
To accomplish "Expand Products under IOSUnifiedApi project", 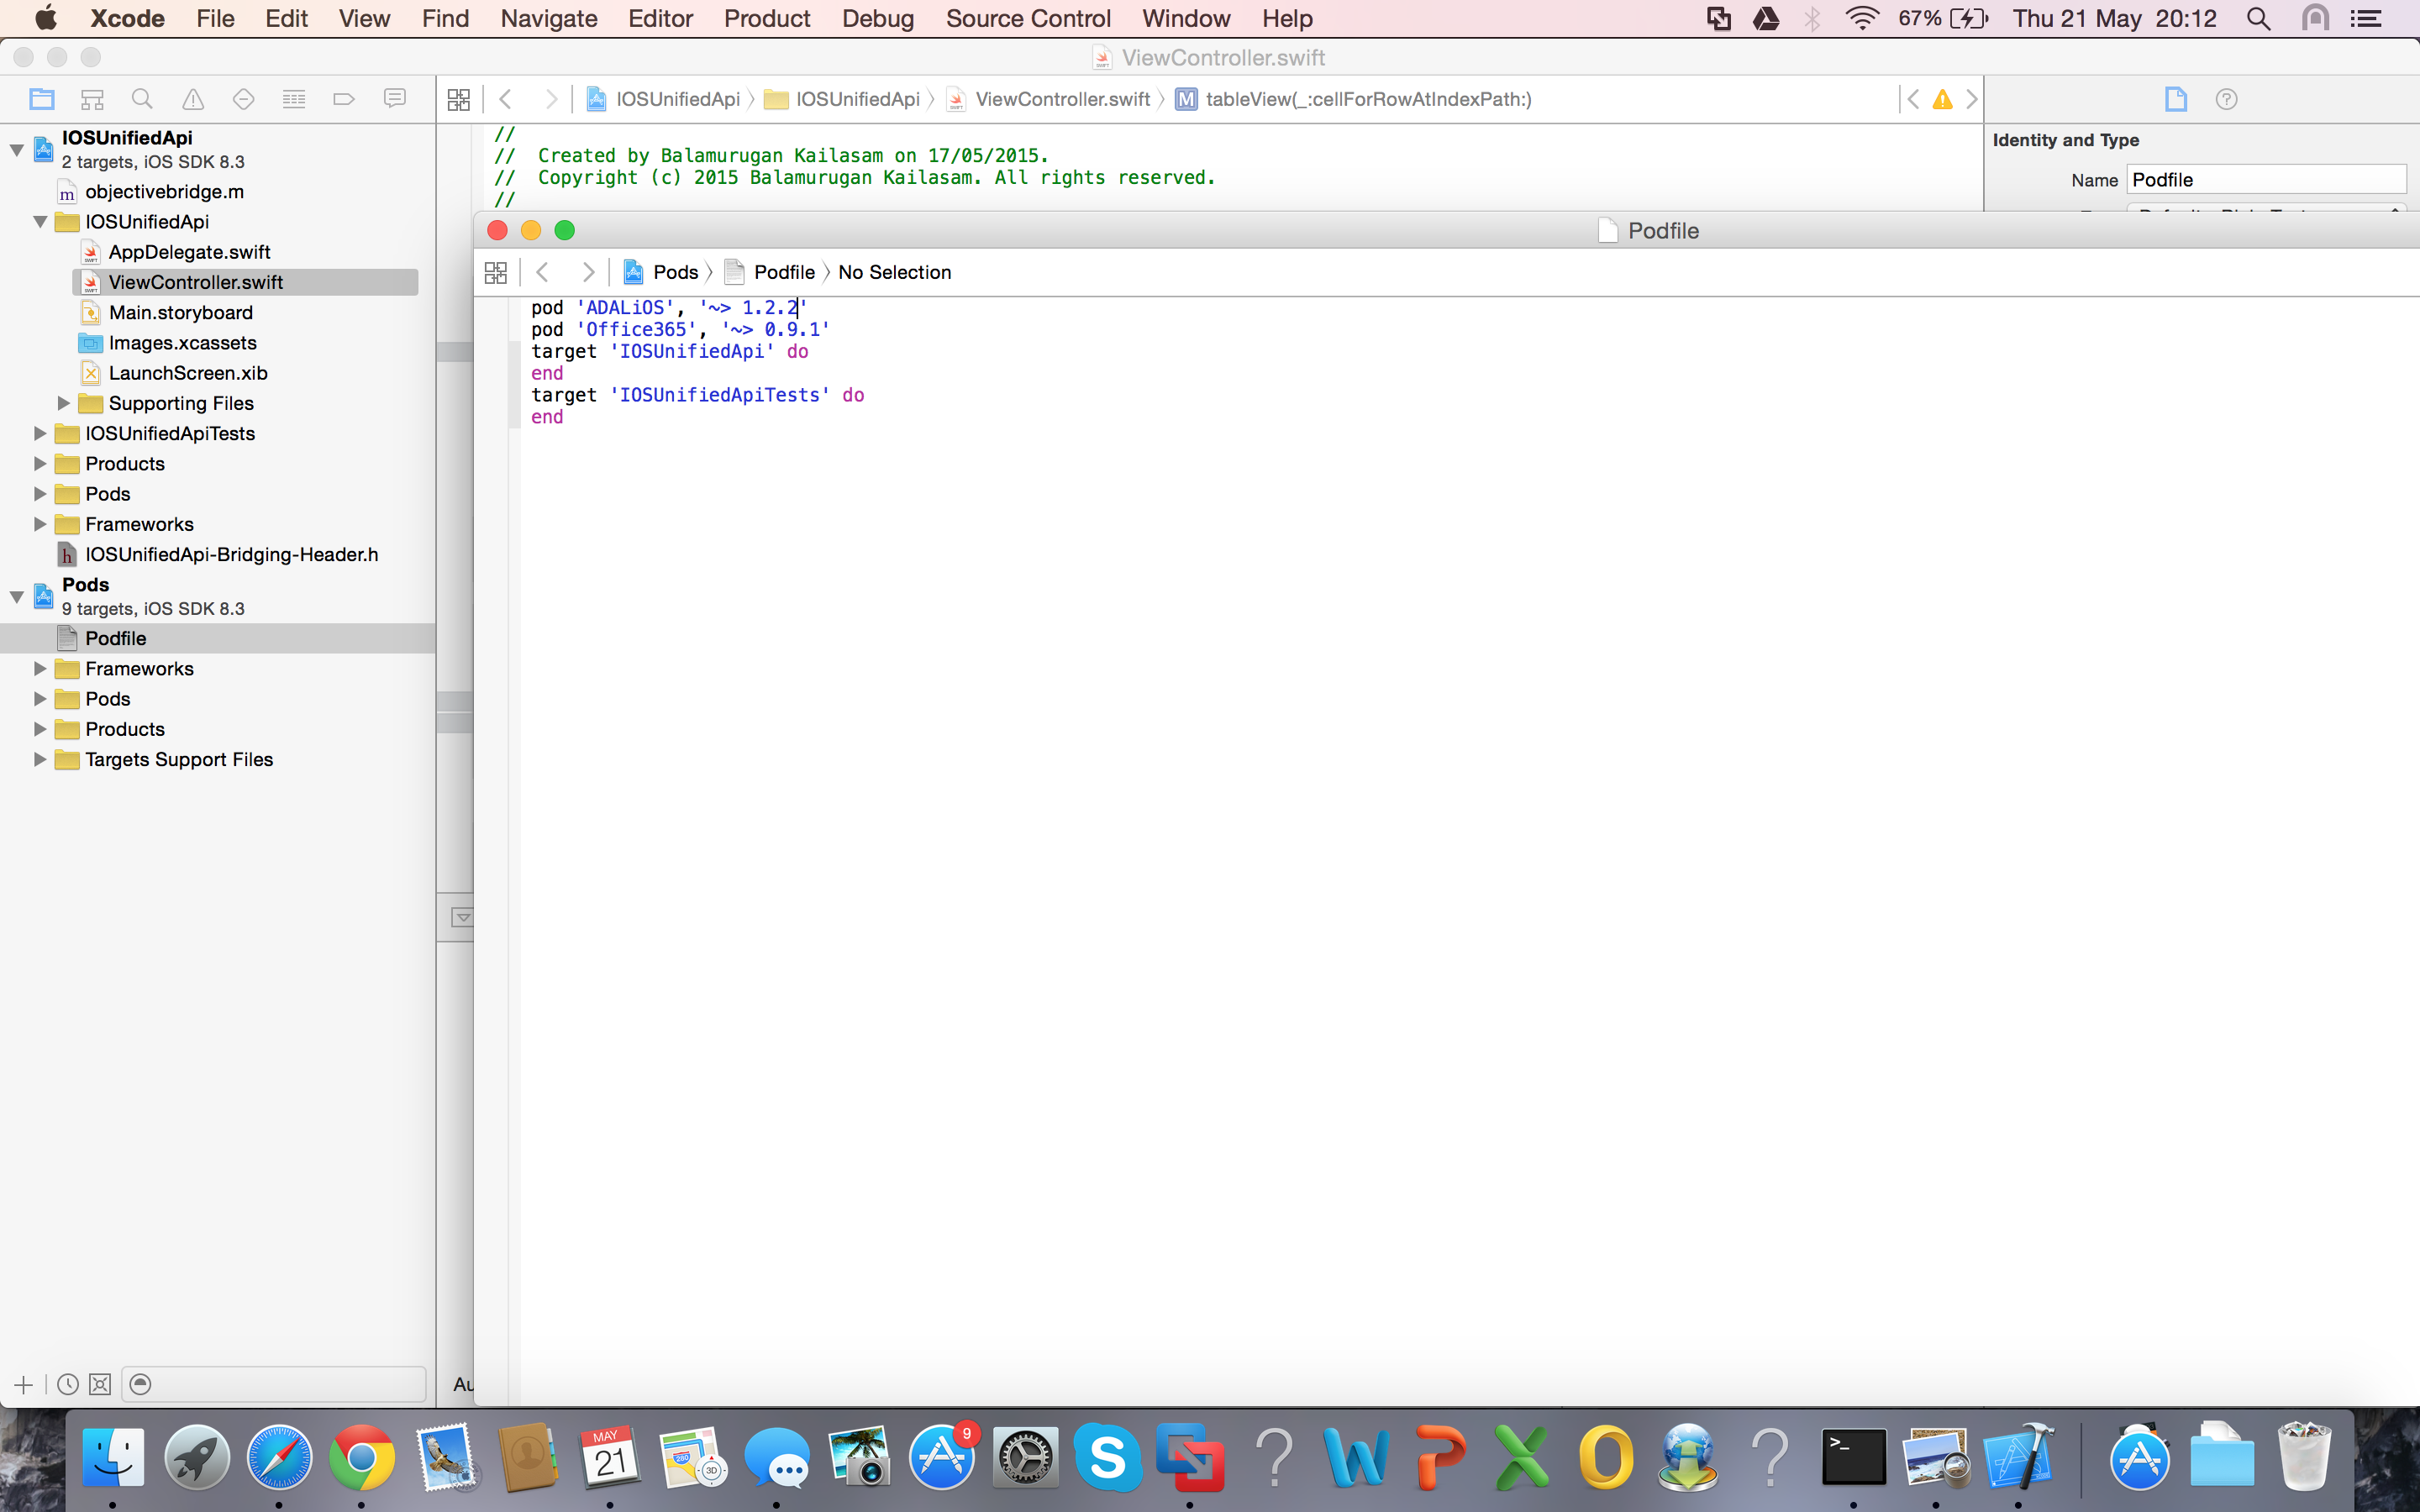I will coord(40,464).
